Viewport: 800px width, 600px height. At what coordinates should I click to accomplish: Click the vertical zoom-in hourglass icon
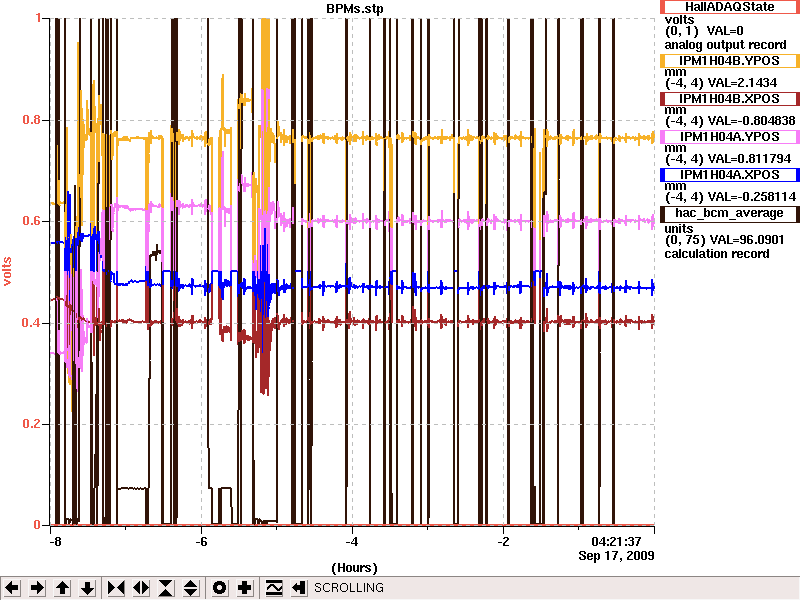[x=166, y=588]
